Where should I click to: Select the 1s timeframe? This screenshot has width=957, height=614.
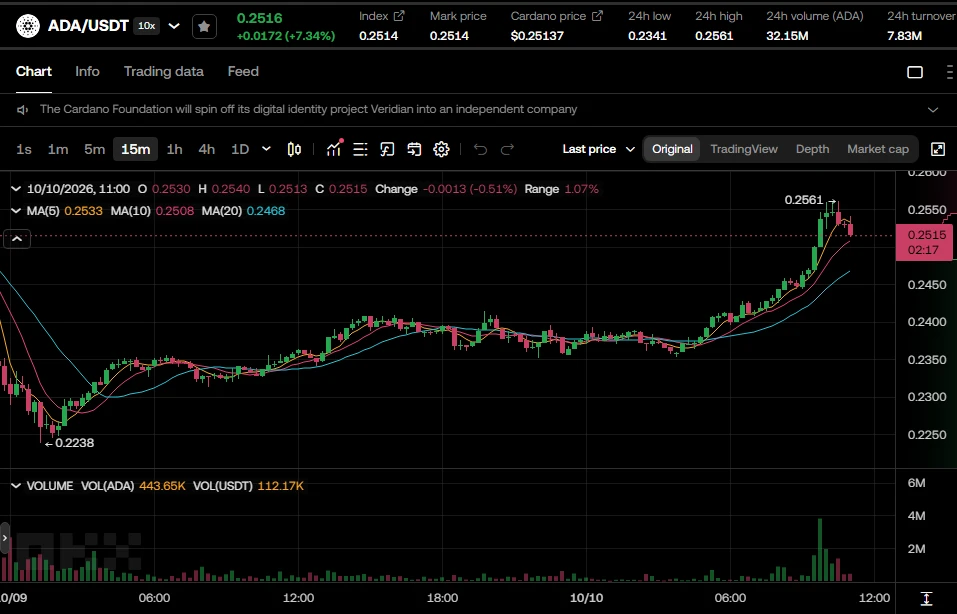pyautogui.click(x=24, y=150)
